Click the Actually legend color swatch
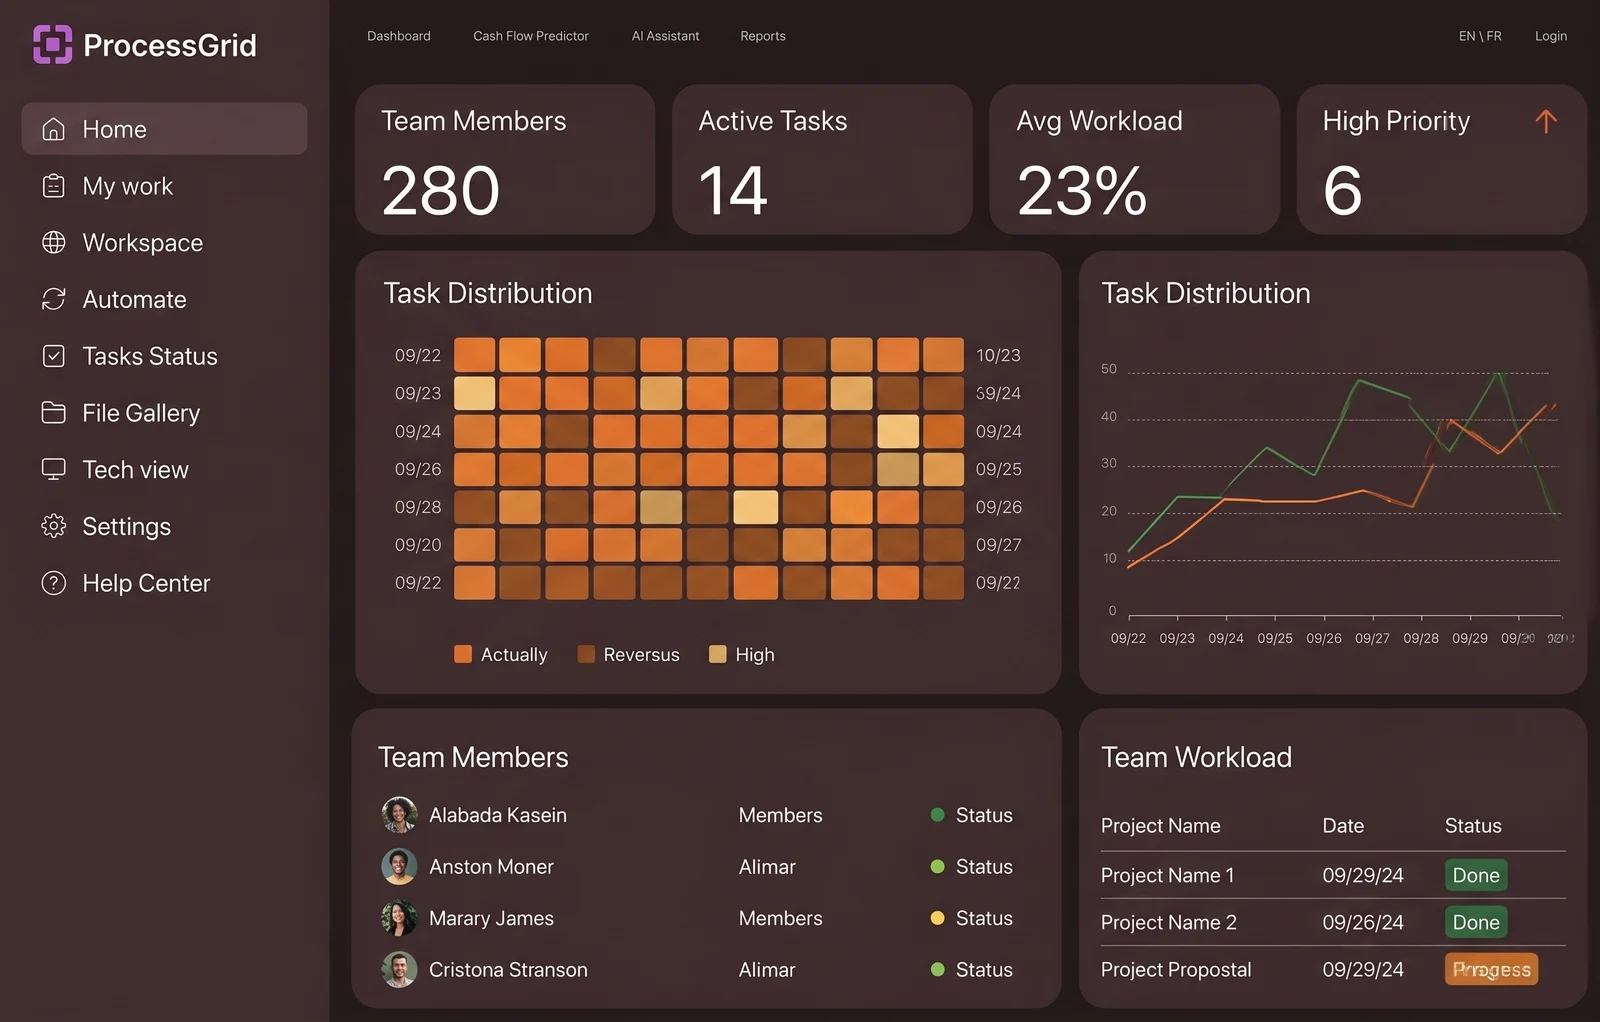 (463, 654)
